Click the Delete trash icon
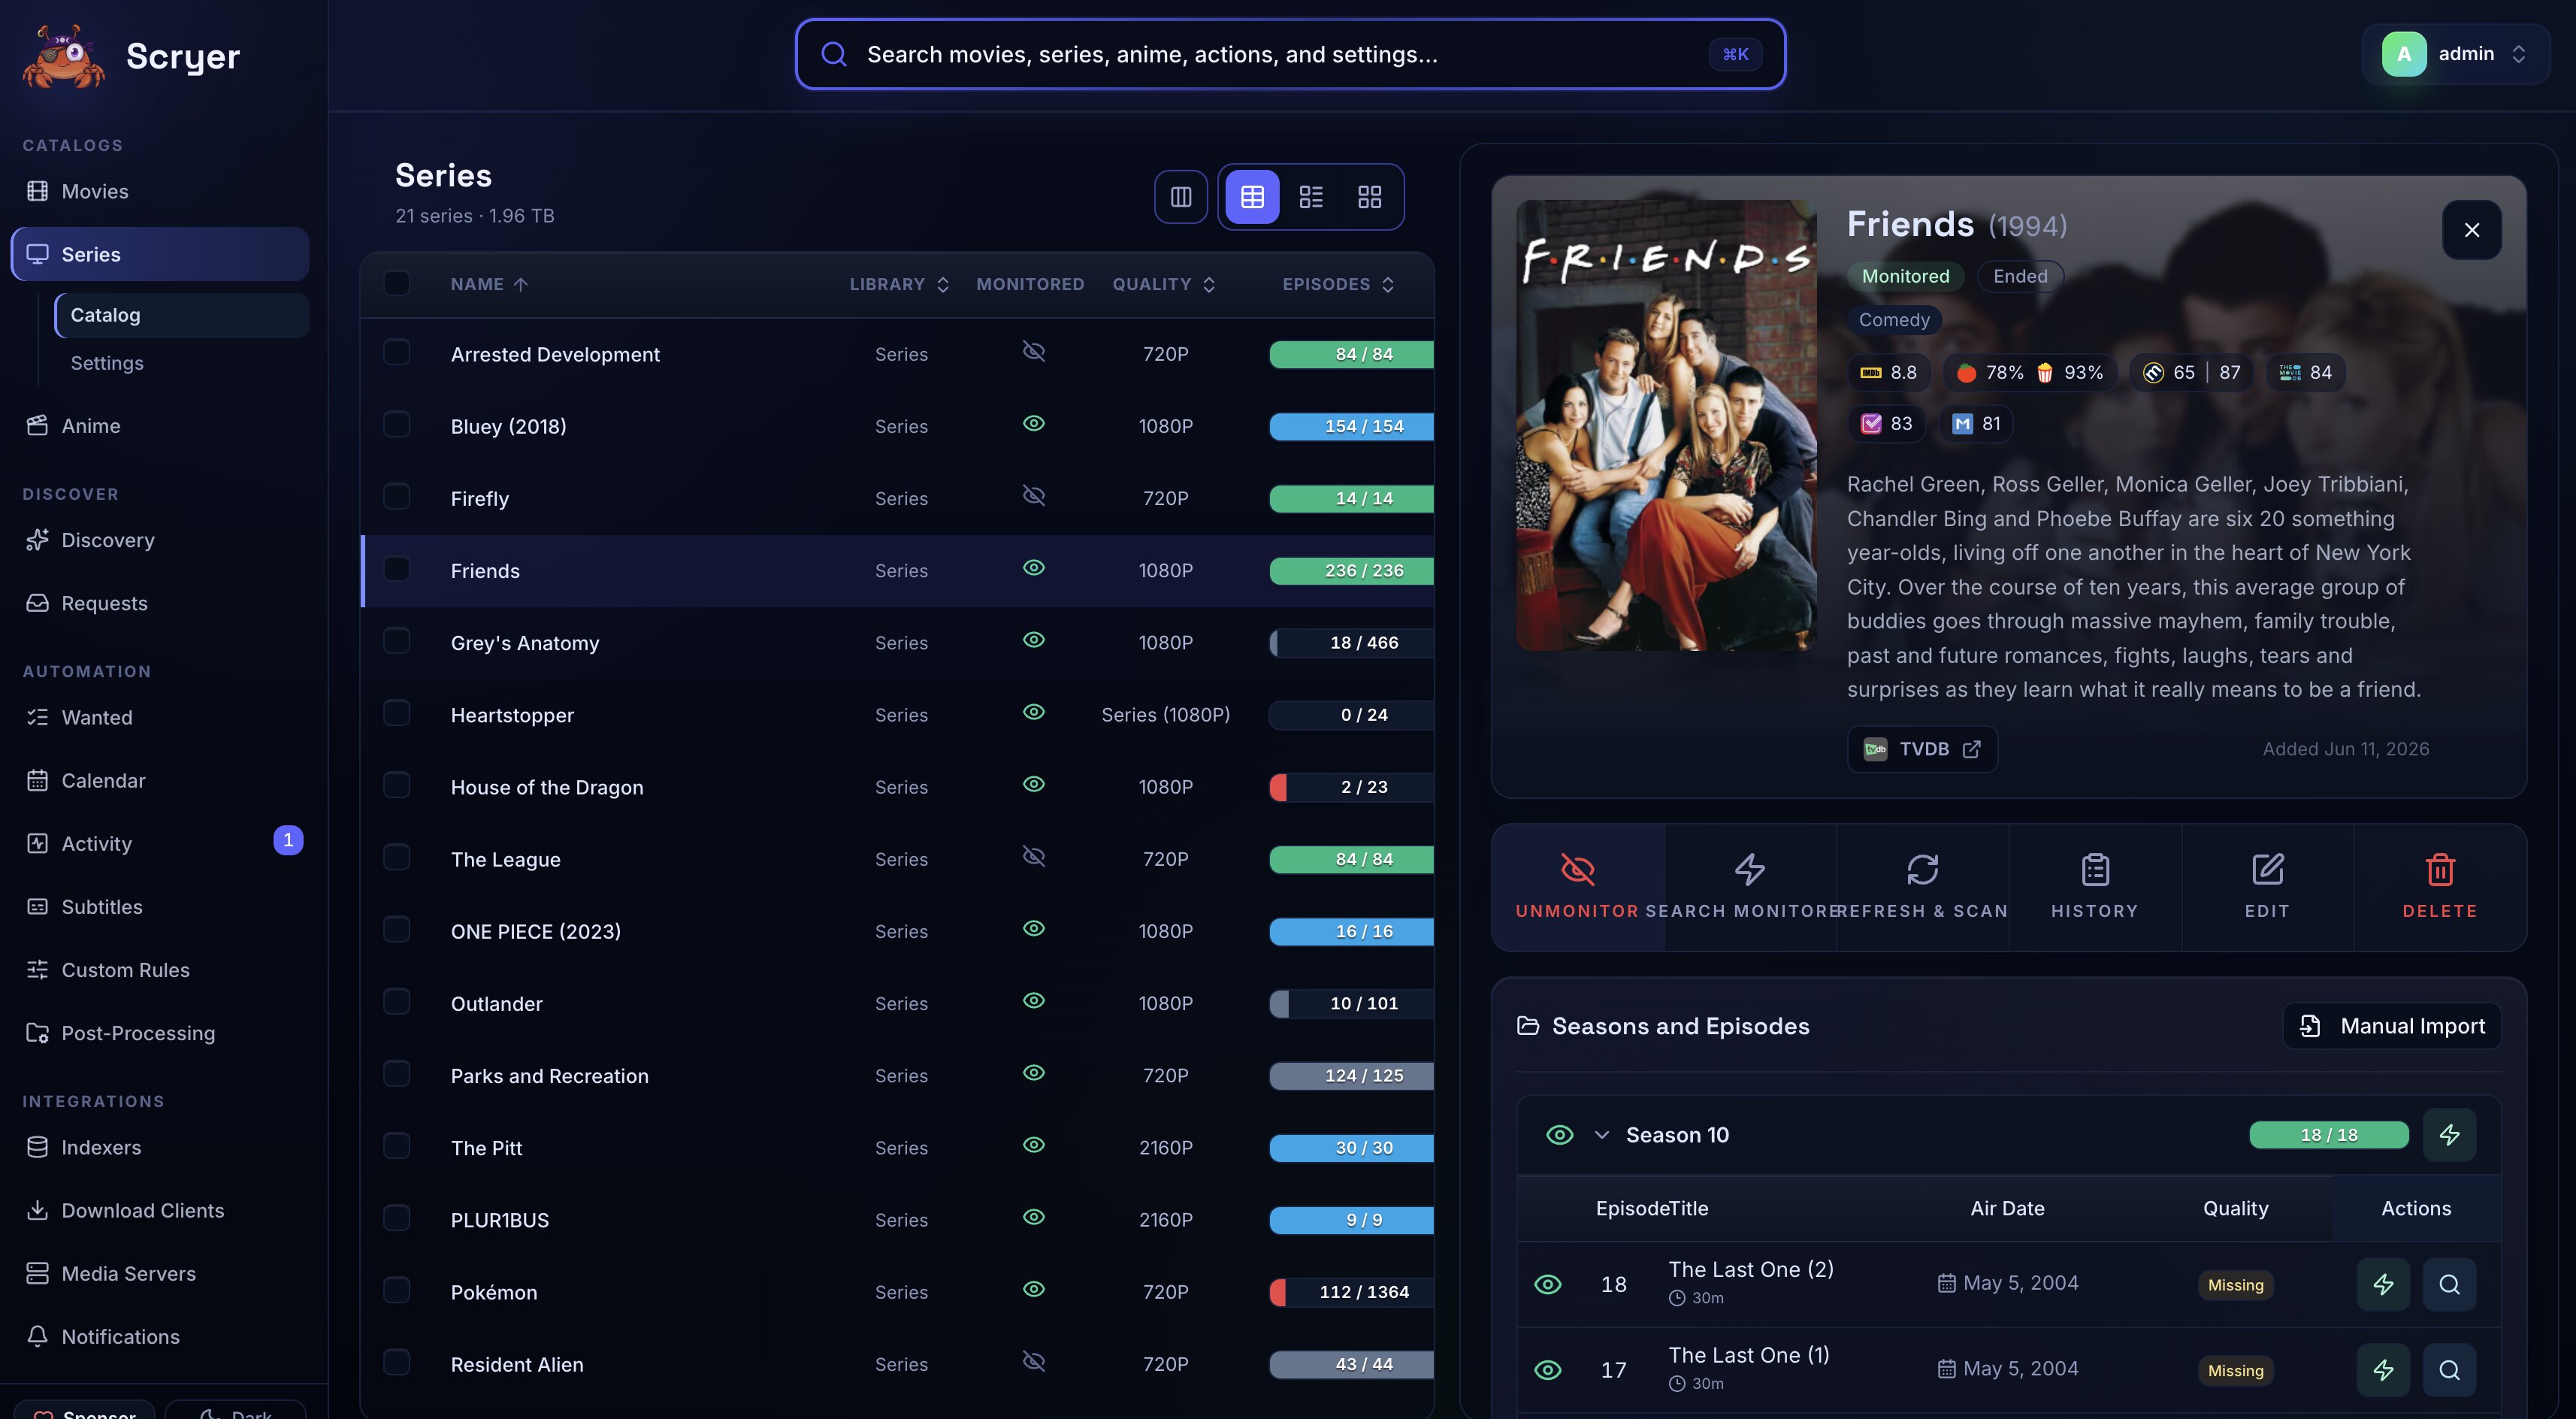 click(2440, 869)
